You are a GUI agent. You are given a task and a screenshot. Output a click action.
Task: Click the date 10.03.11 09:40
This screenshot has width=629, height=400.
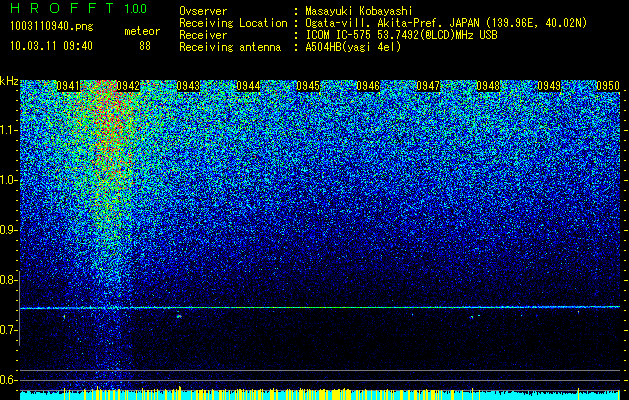(x=51, y=46)
